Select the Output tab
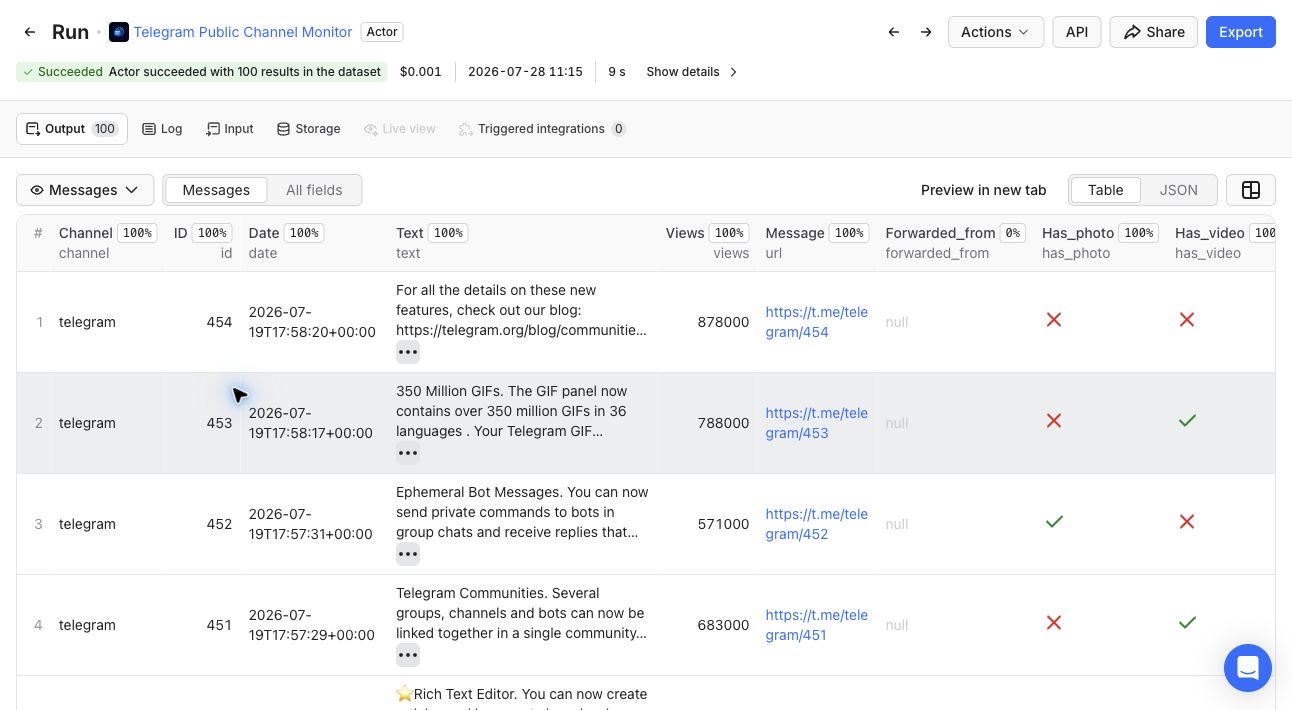The height and width of the screenshot is (710, 1292). [72, 129]
